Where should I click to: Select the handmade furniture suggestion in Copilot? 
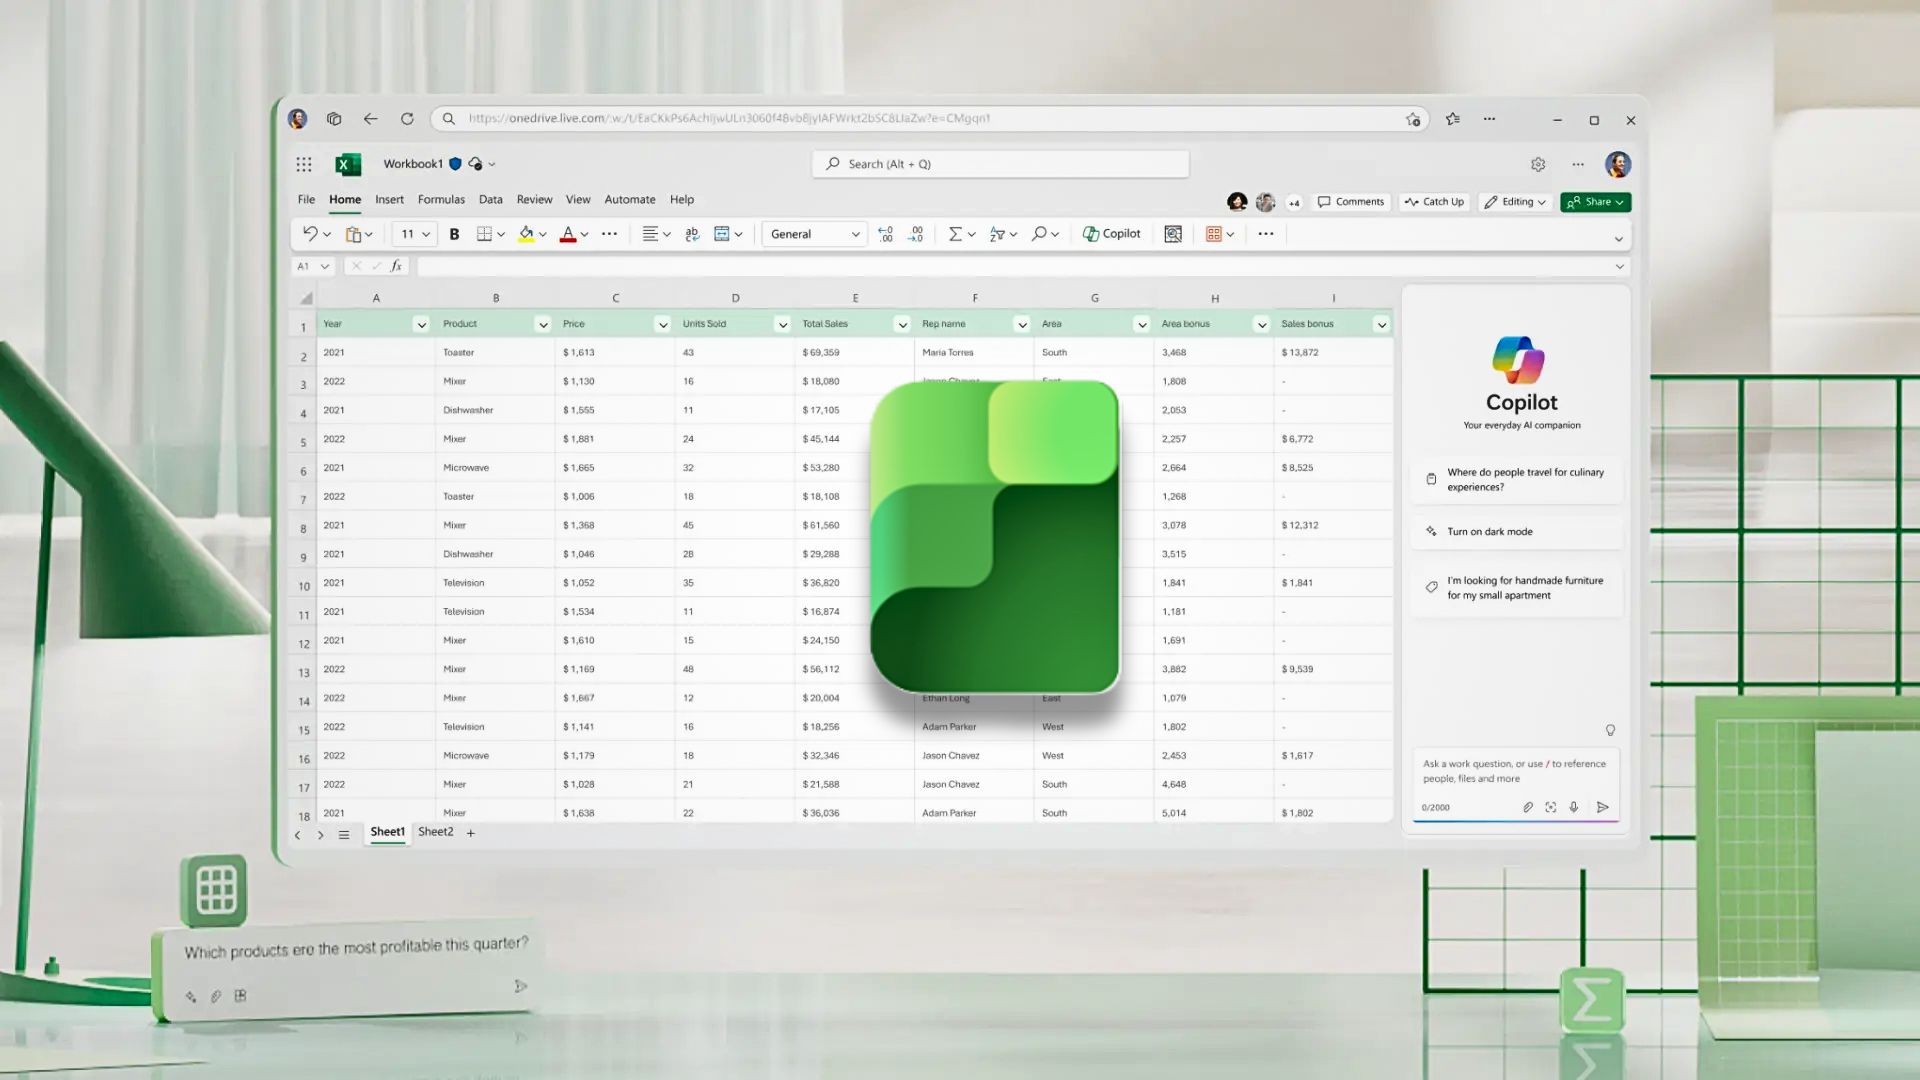pos(1516,588)
